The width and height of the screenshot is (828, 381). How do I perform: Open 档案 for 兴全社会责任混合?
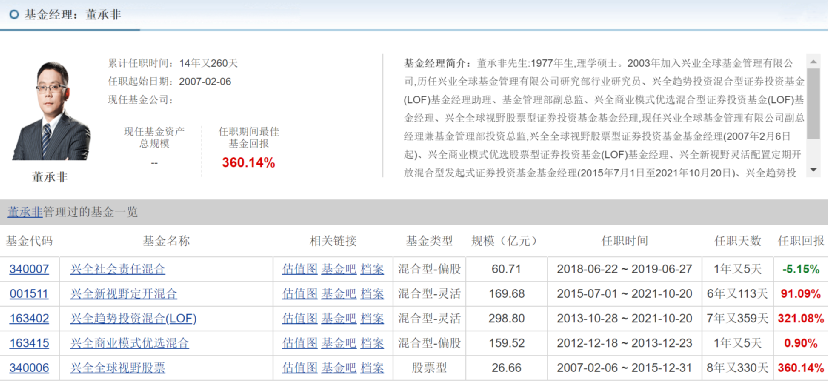[372, 269]
